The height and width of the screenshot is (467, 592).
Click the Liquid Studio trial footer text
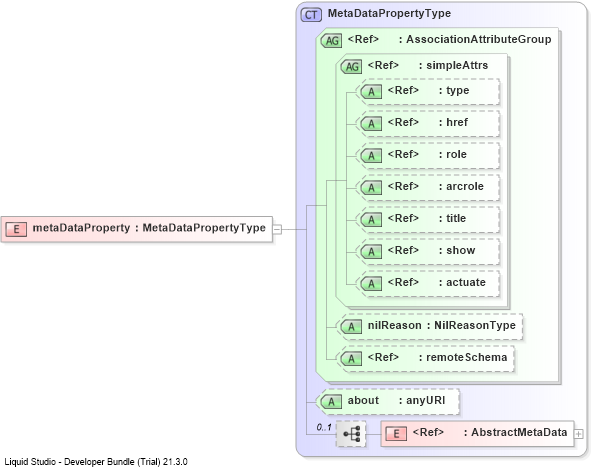[96, 462]
